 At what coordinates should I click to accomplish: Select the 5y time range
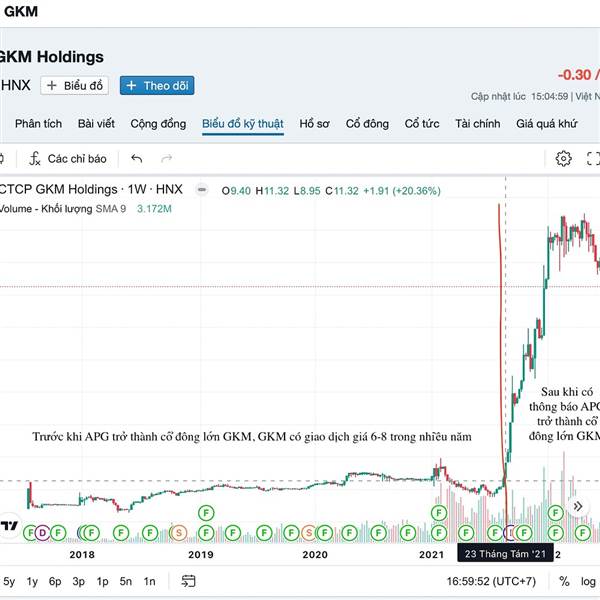click(8, 581)
